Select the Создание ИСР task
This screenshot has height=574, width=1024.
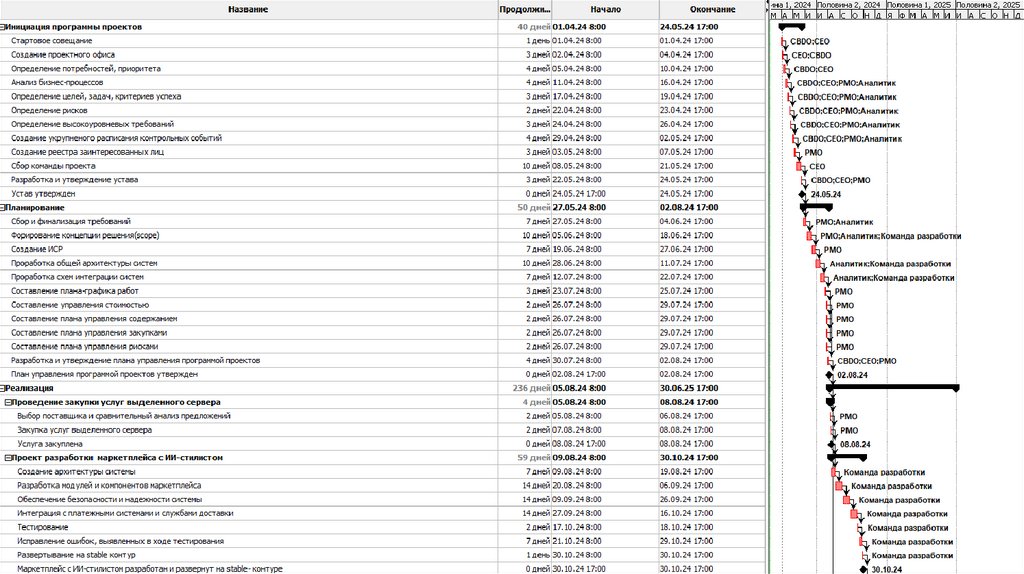tap(37, 249)
